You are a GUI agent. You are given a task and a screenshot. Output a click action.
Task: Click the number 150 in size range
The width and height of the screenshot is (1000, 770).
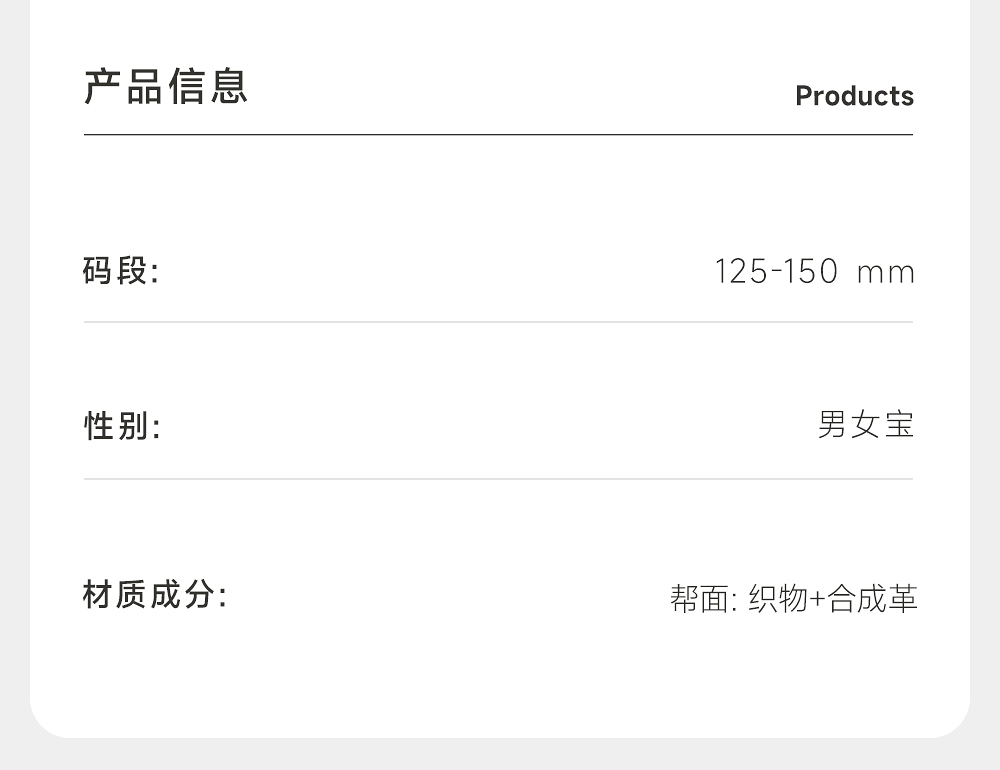point(811,272)
